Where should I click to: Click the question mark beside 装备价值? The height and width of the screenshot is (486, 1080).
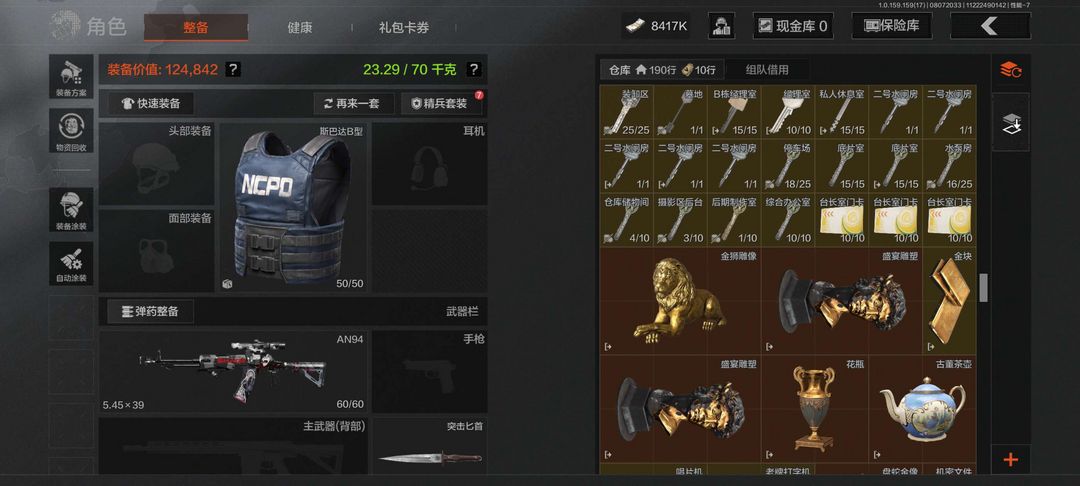(x=233, y=69)
